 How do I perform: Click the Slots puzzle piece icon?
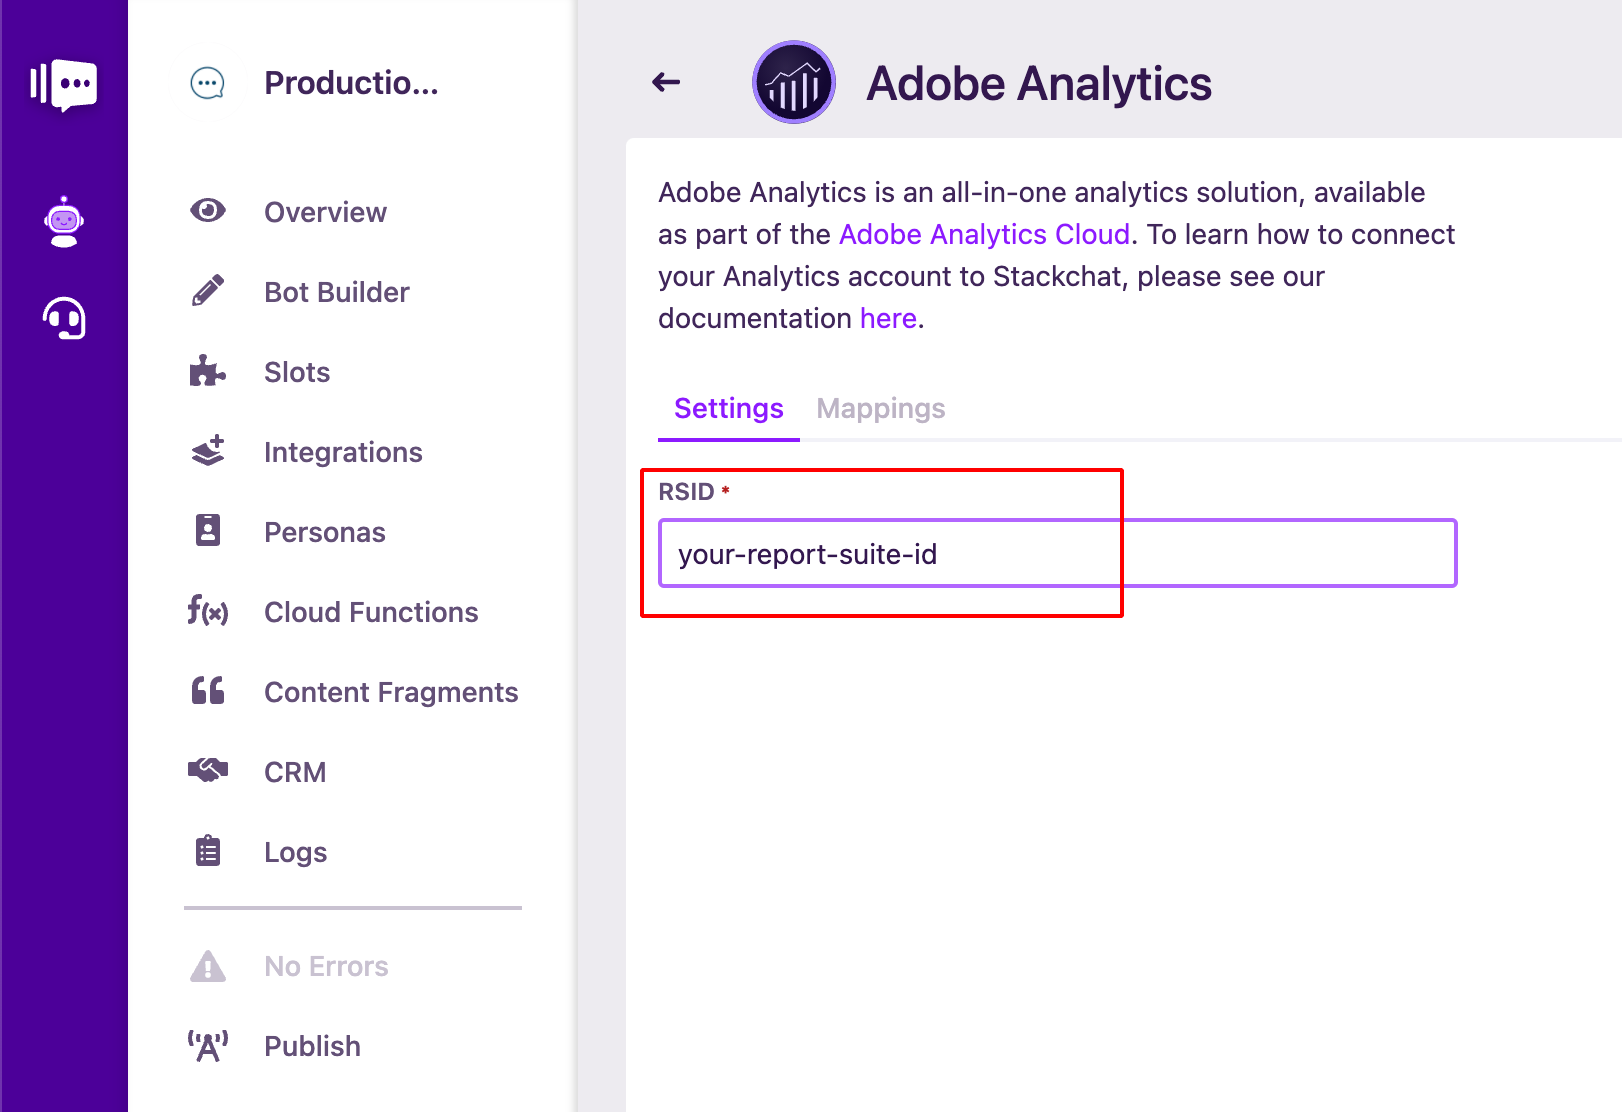click(208, 371)
